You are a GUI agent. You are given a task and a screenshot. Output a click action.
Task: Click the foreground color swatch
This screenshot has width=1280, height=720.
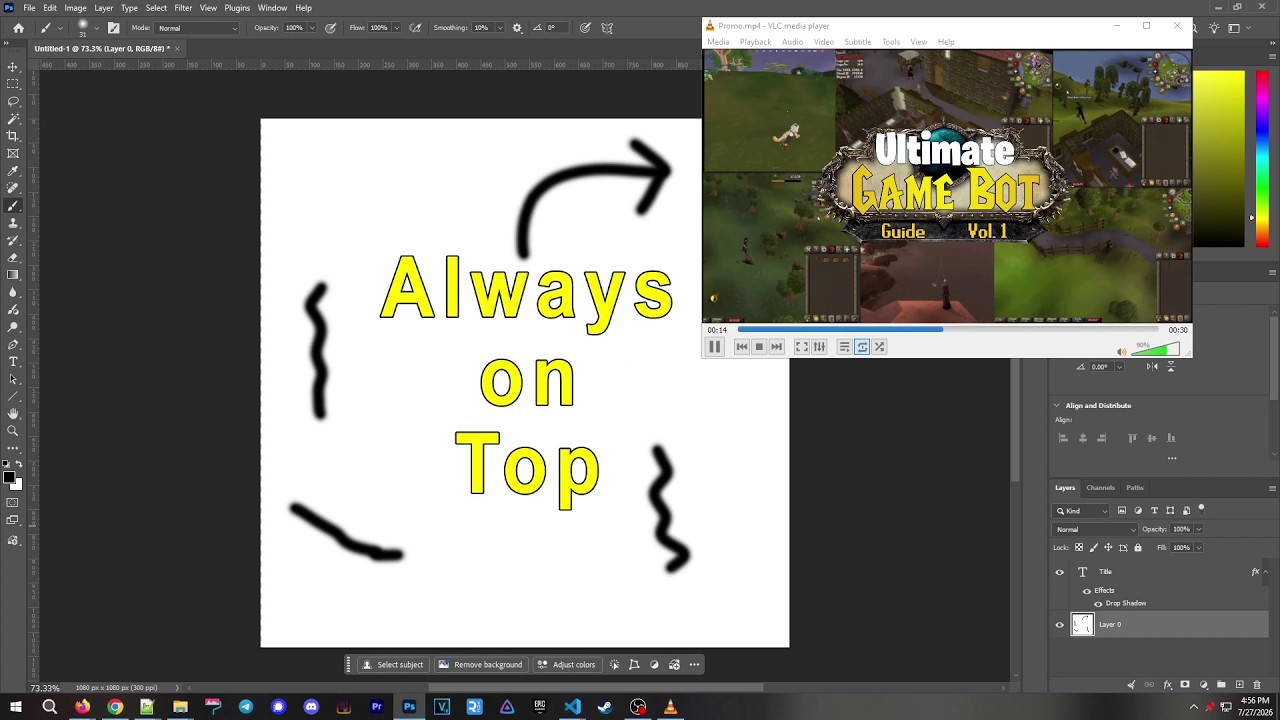[9, 478]
